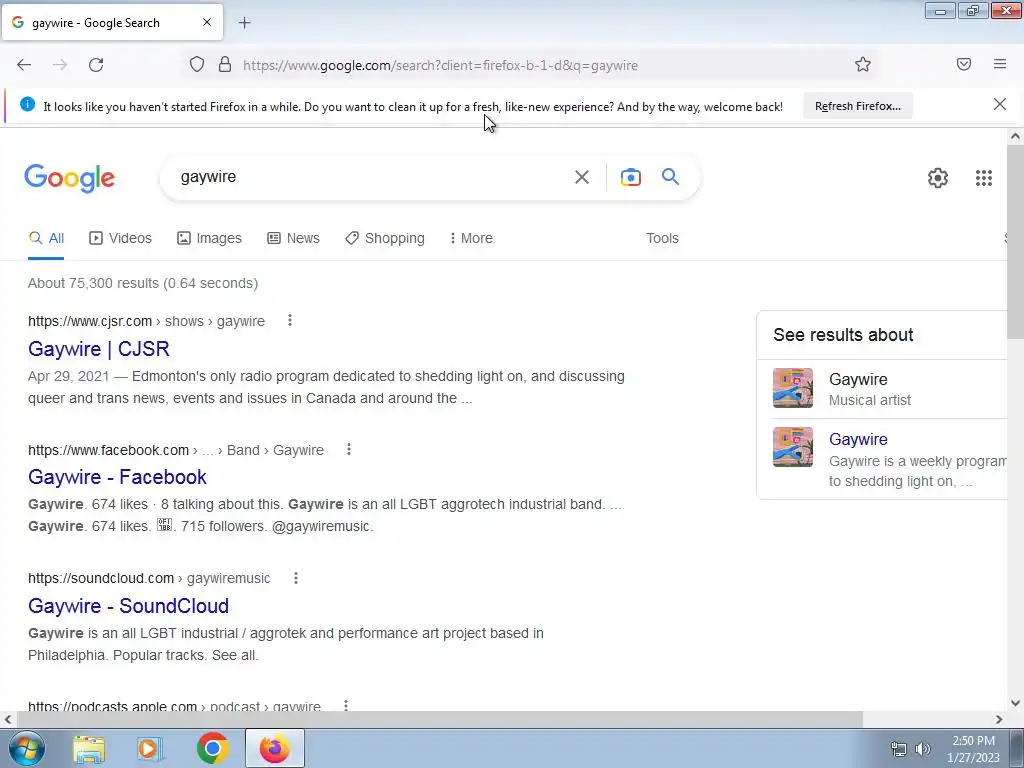Click the horizontal scrollbar right arrow
1024x768 pixels.
[999, 719]
